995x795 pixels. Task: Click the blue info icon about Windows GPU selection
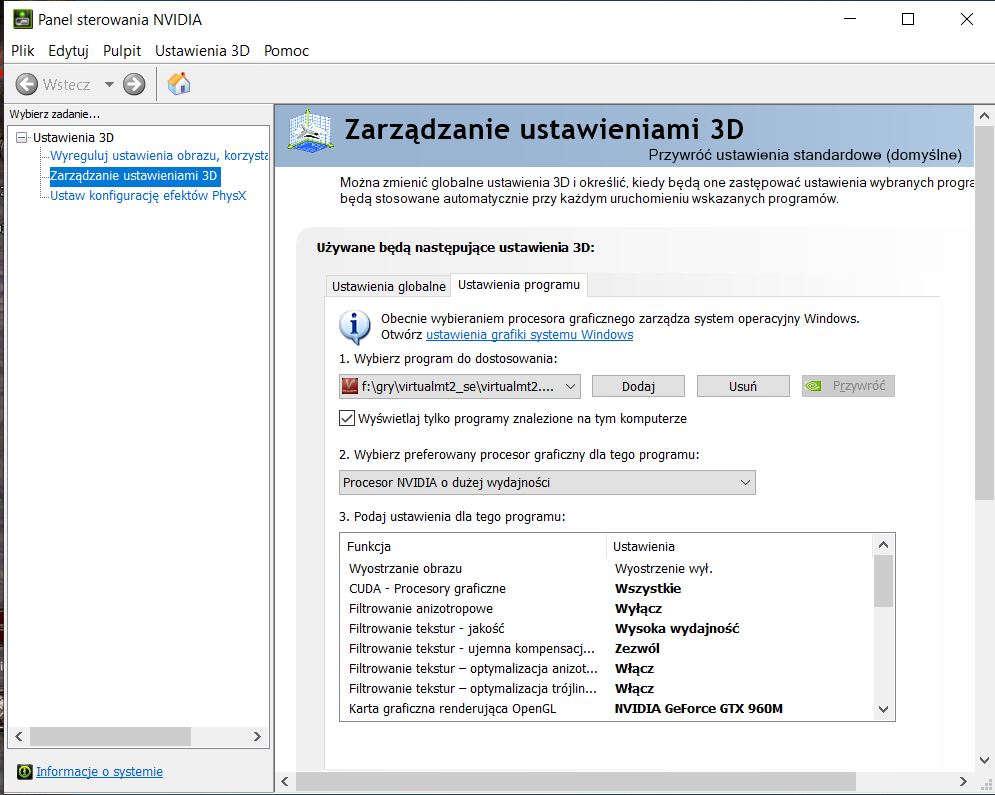[x=355, y=327]
